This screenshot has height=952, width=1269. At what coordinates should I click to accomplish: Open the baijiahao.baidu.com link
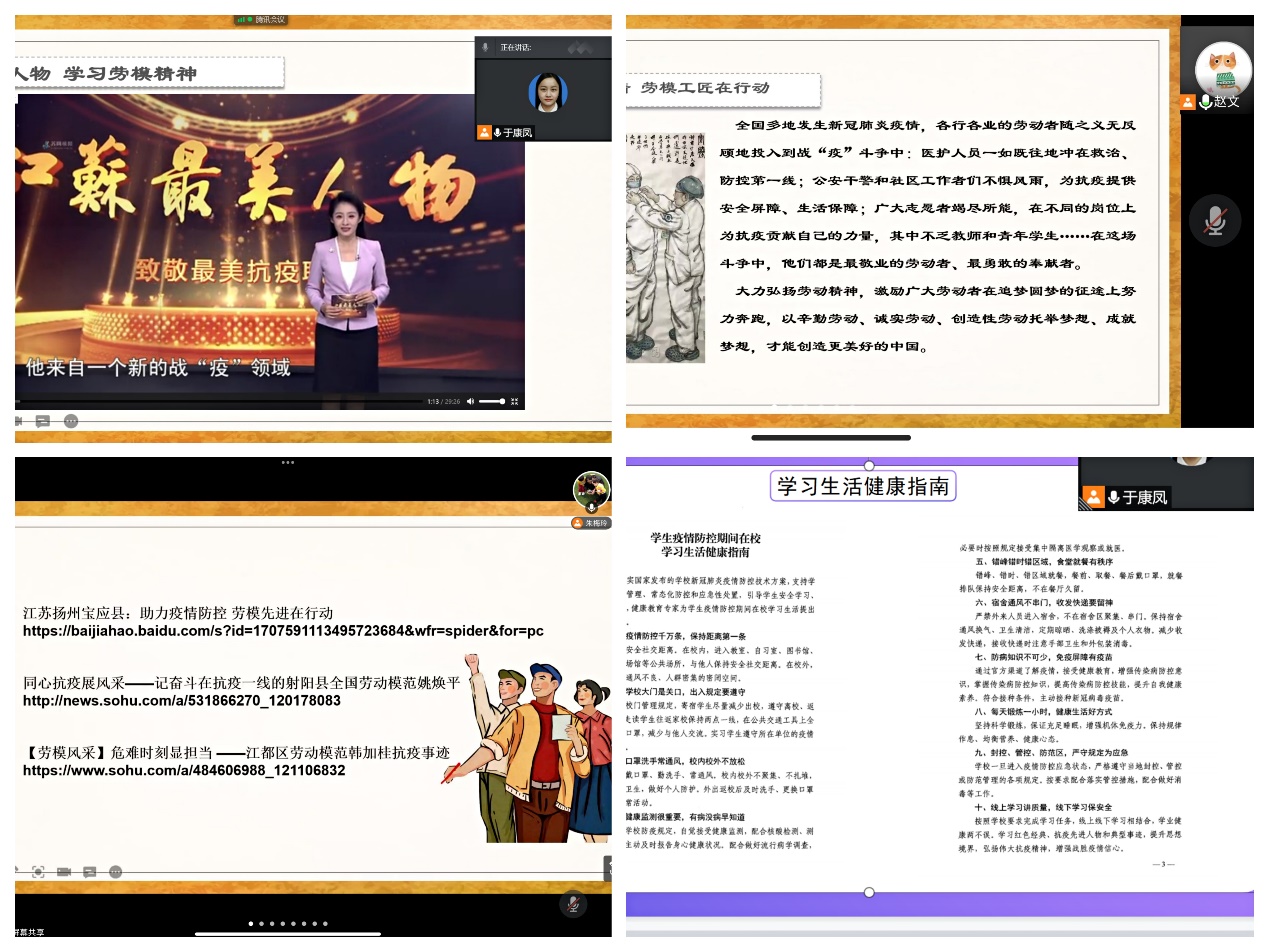click(283, 631)
